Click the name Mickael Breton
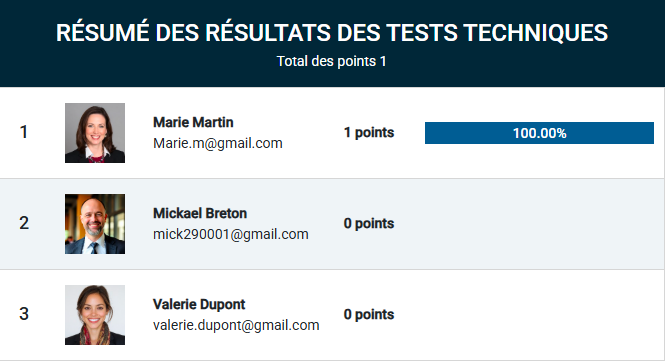665x361 pixels. [x=200, y=213]
